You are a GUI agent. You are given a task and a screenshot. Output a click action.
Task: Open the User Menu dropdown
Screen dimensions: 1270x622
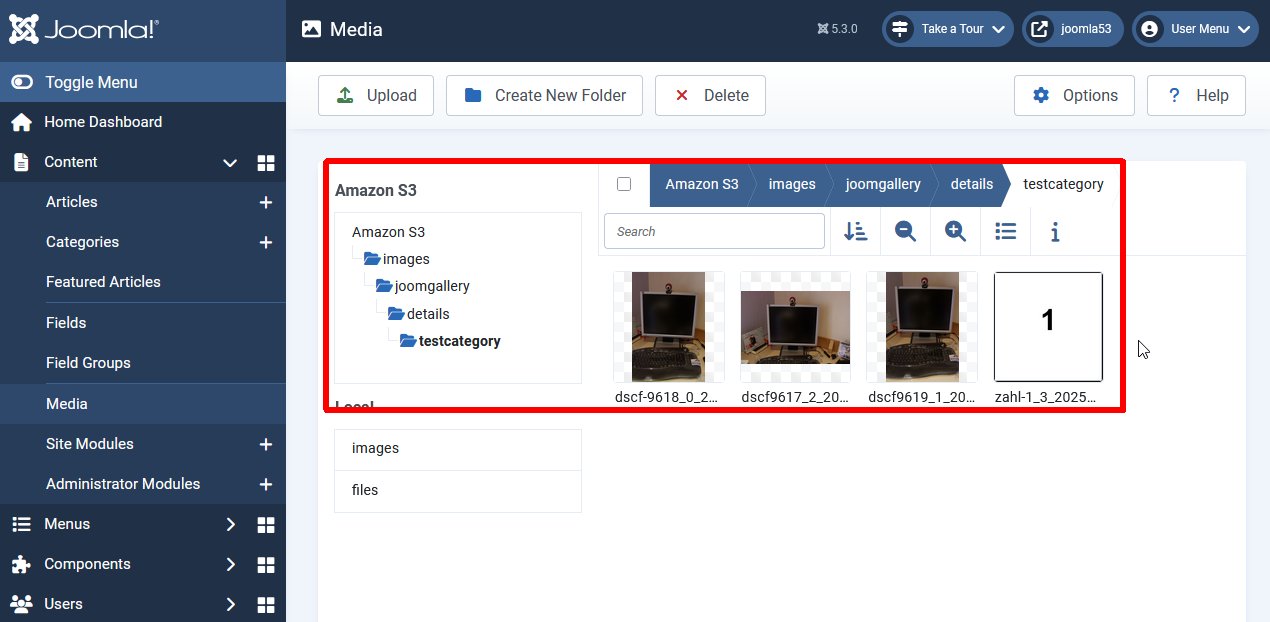pyautogui.click(x=1195, y=29)
